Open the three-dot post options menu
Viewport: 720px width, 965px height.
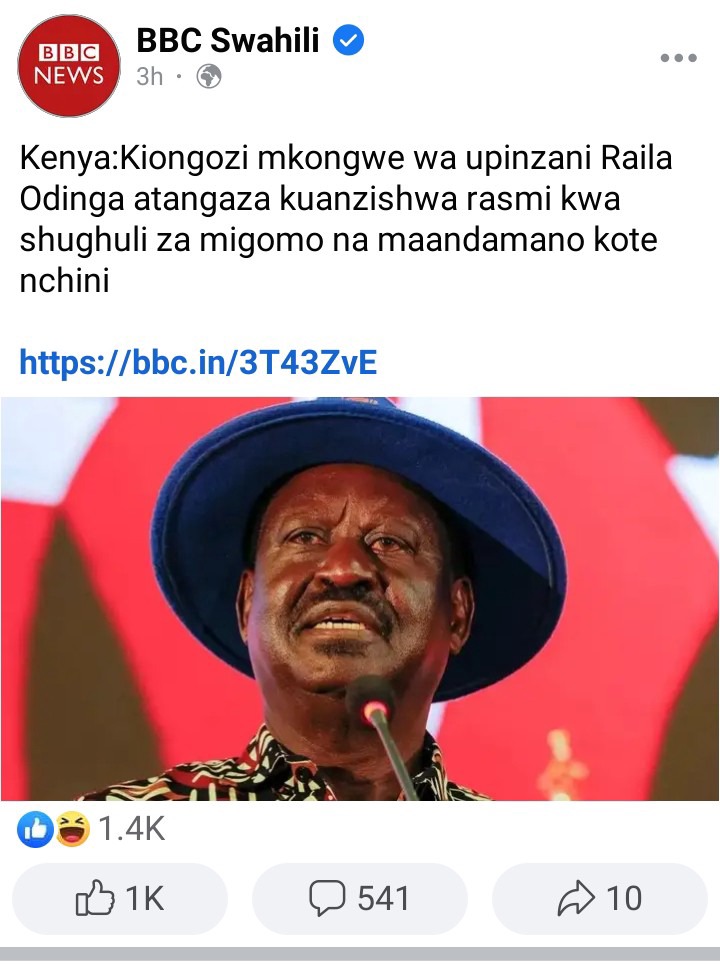tap(678, 58)
